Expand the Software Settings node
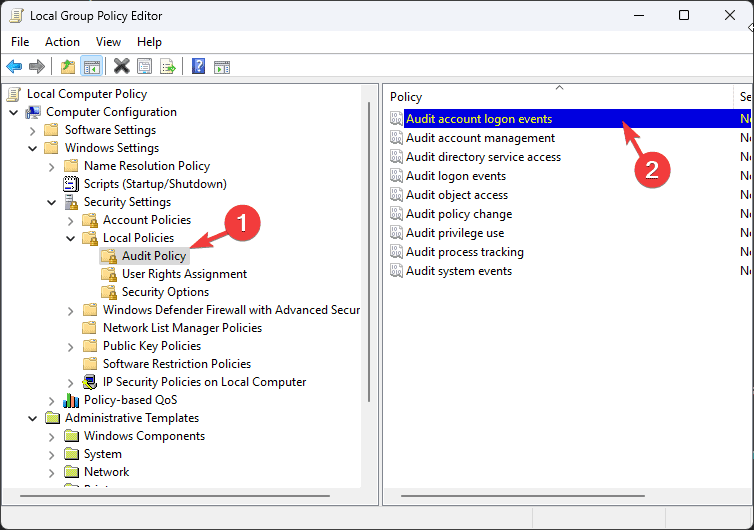The height and width of the screenshot is (530, 754). (x=32, y=131)
